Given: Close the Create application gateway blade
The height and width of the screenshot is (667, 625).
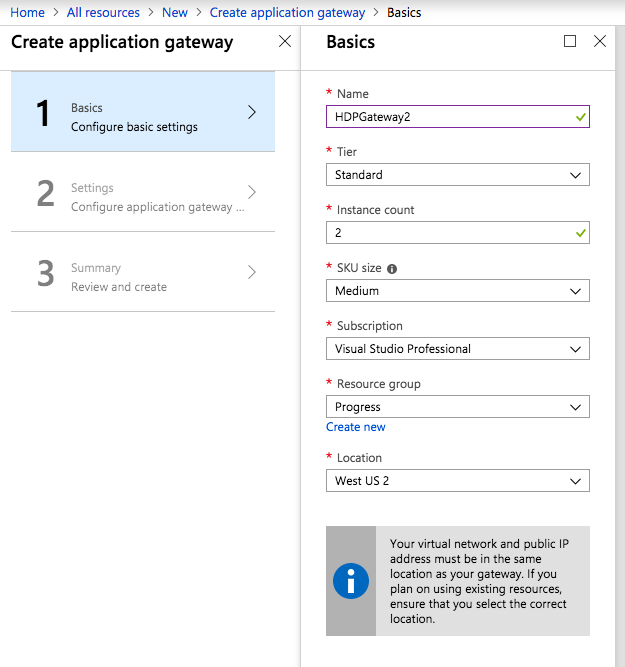Looking at the screenshot, I should tap(285, 41).
